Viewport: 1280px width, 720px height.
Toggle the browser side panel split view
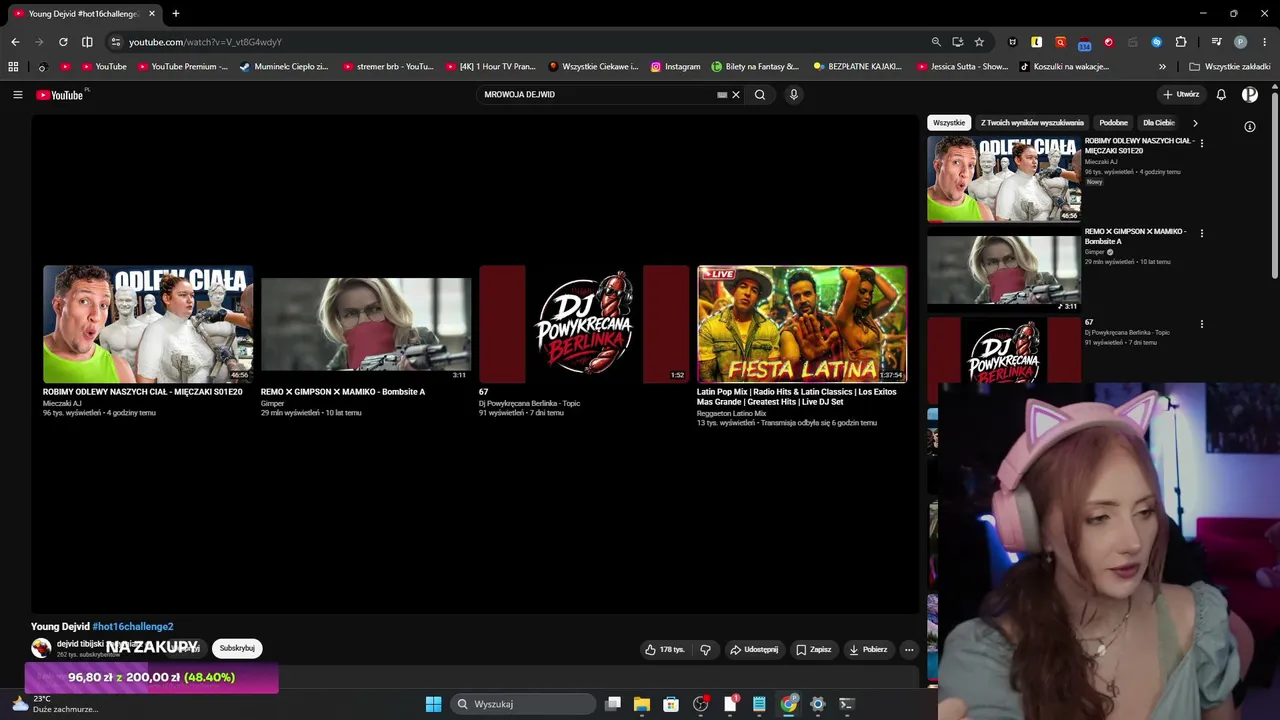87,42
